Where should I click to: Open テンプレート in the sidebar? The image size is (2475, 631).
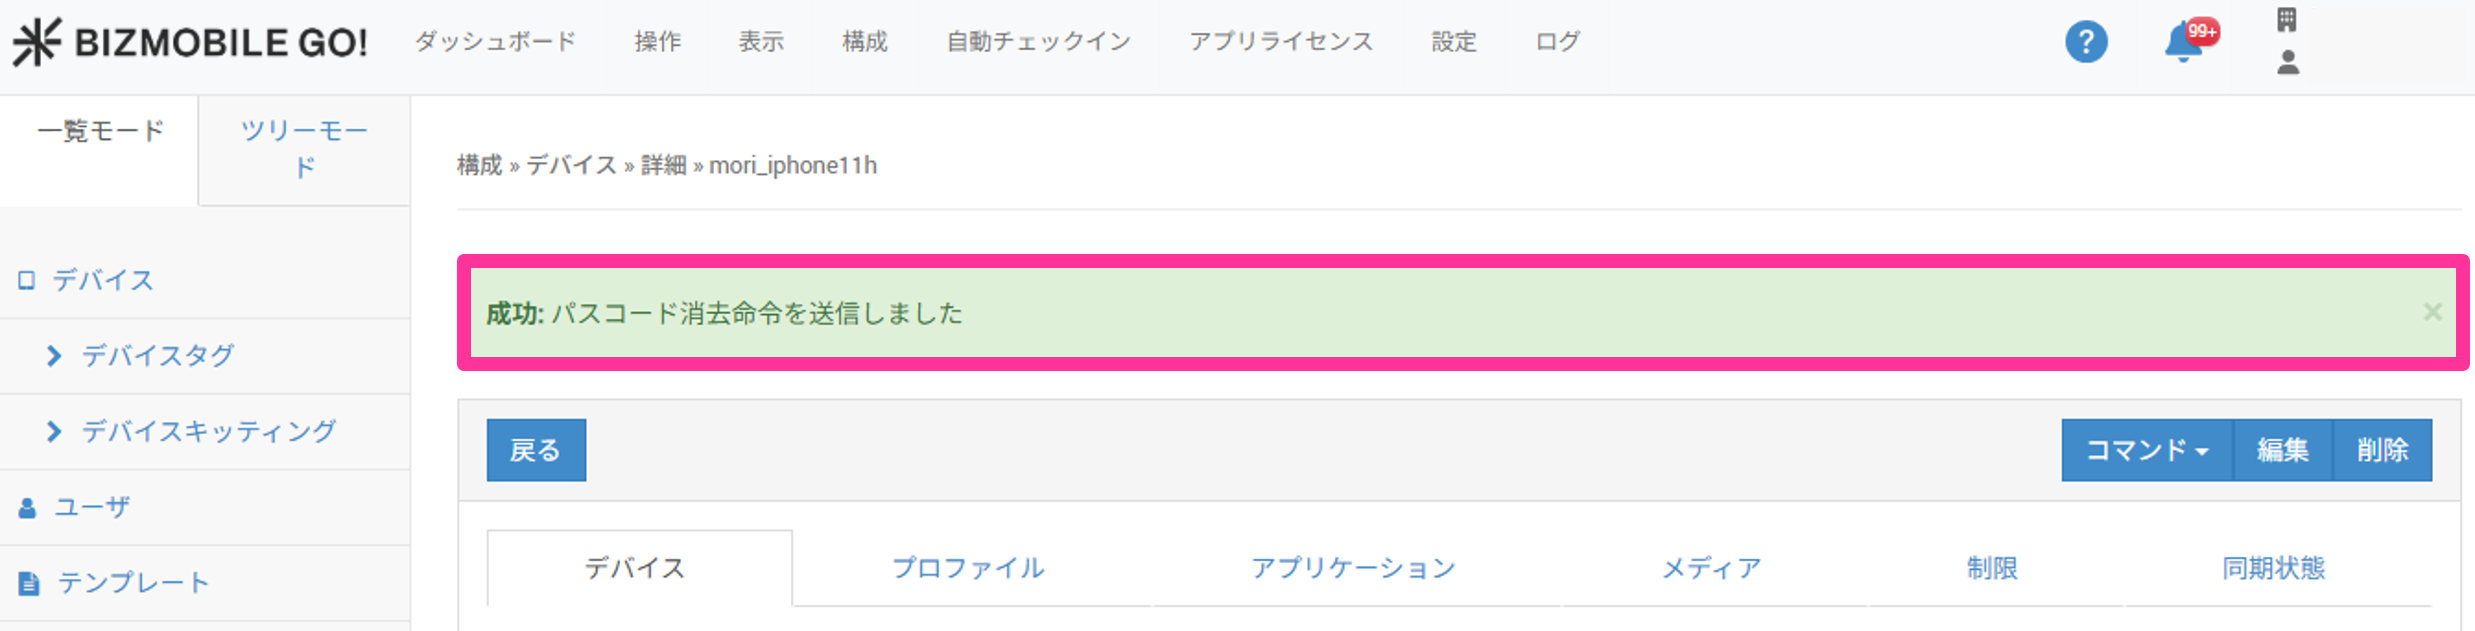coord(133,583)
